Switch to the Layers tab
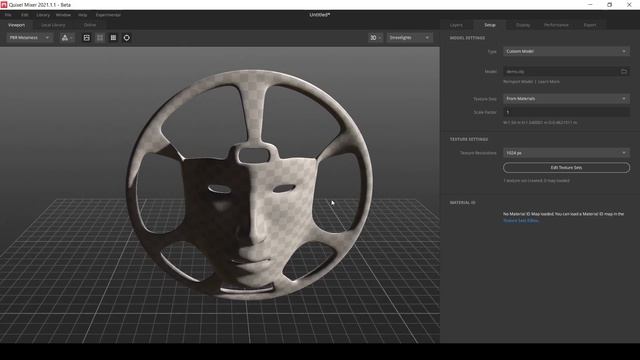 tap(456, 25)
